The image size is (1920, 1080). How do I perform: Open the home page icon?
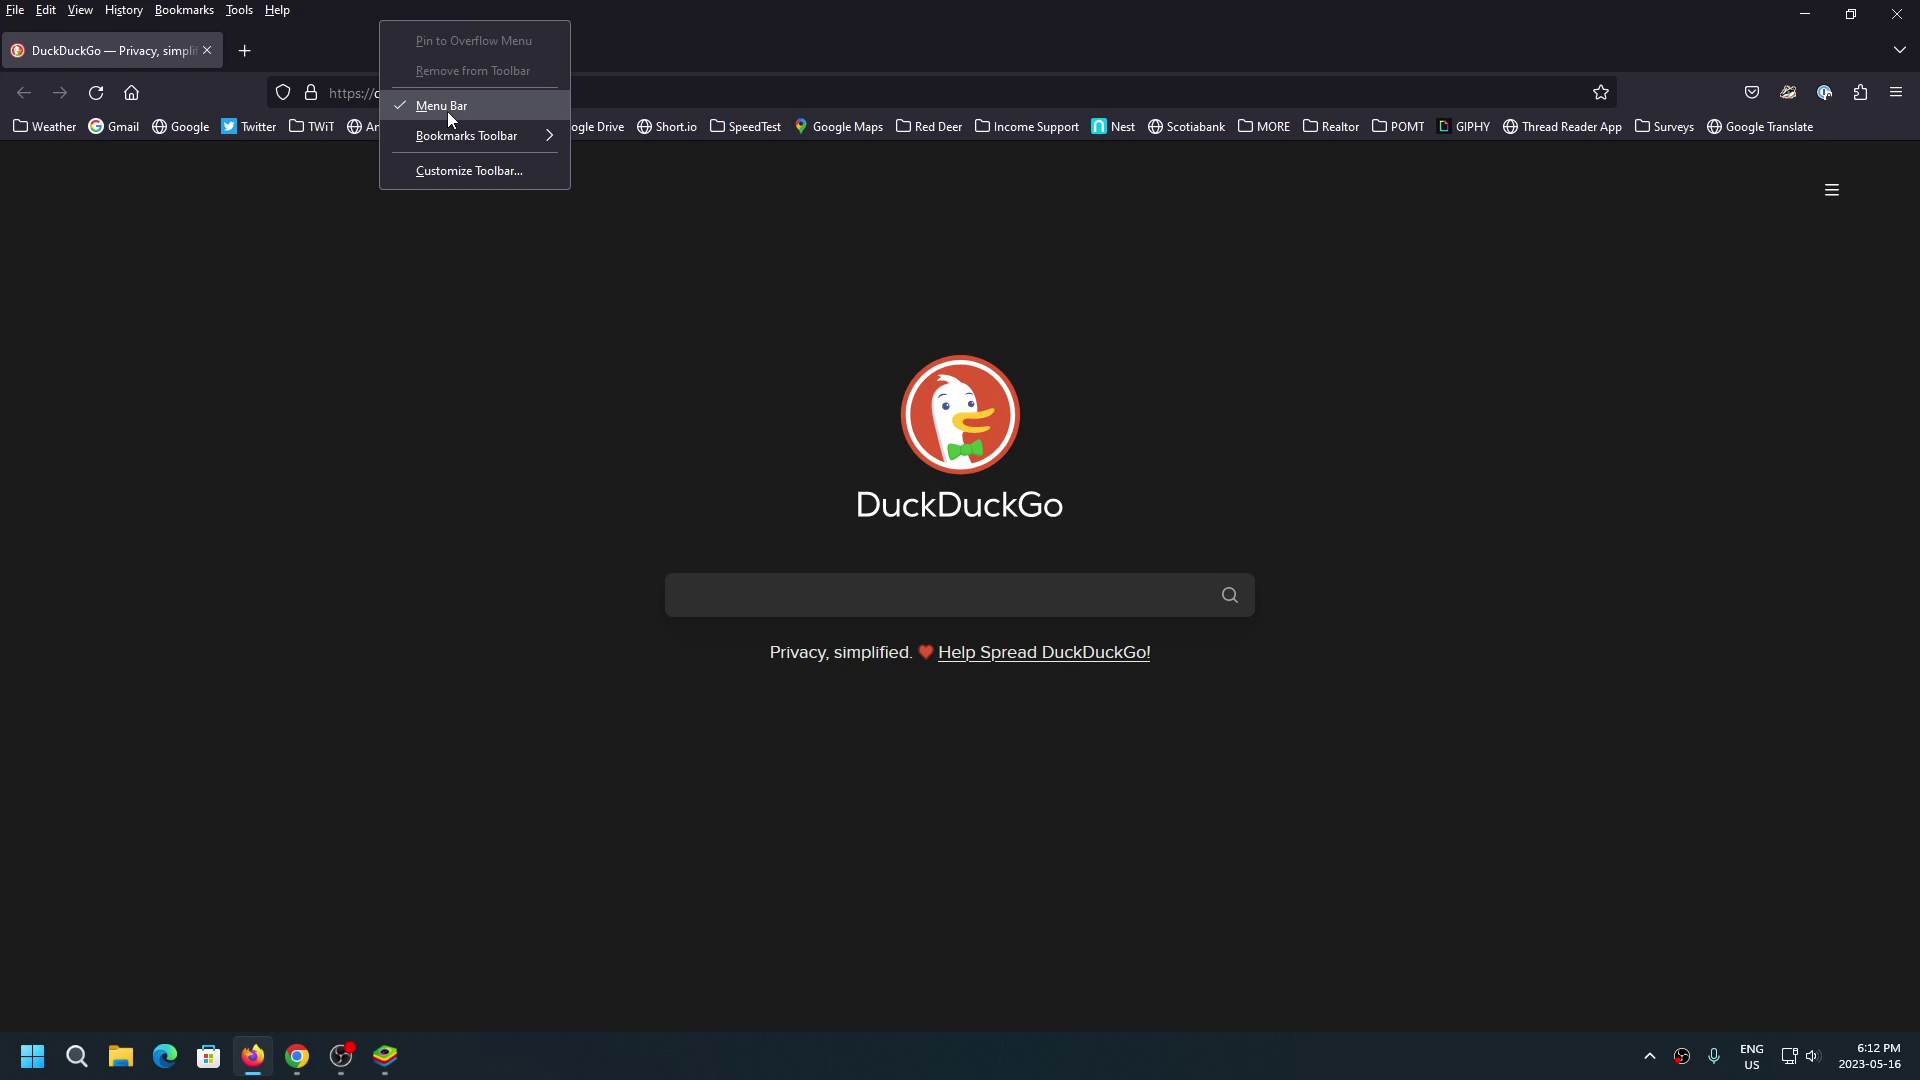point(131,92)
